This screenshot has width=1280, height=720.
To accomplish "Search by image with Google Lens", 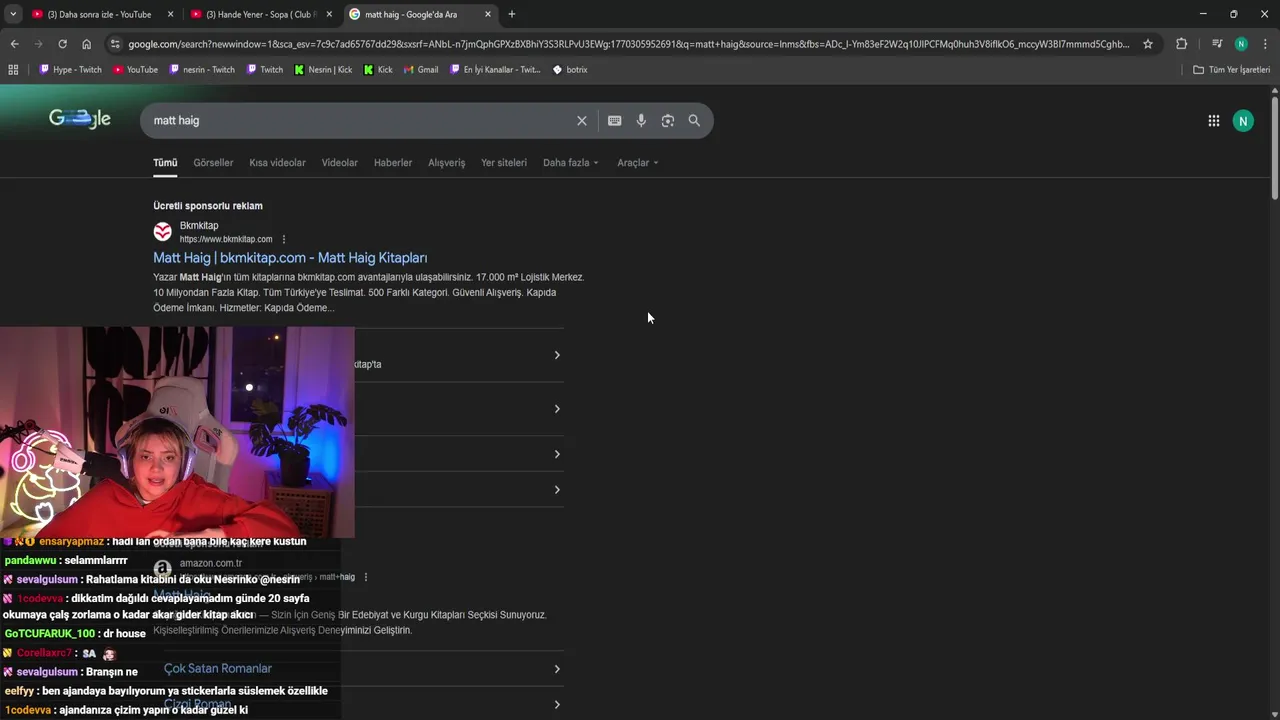I will click(x=667, y=121).
